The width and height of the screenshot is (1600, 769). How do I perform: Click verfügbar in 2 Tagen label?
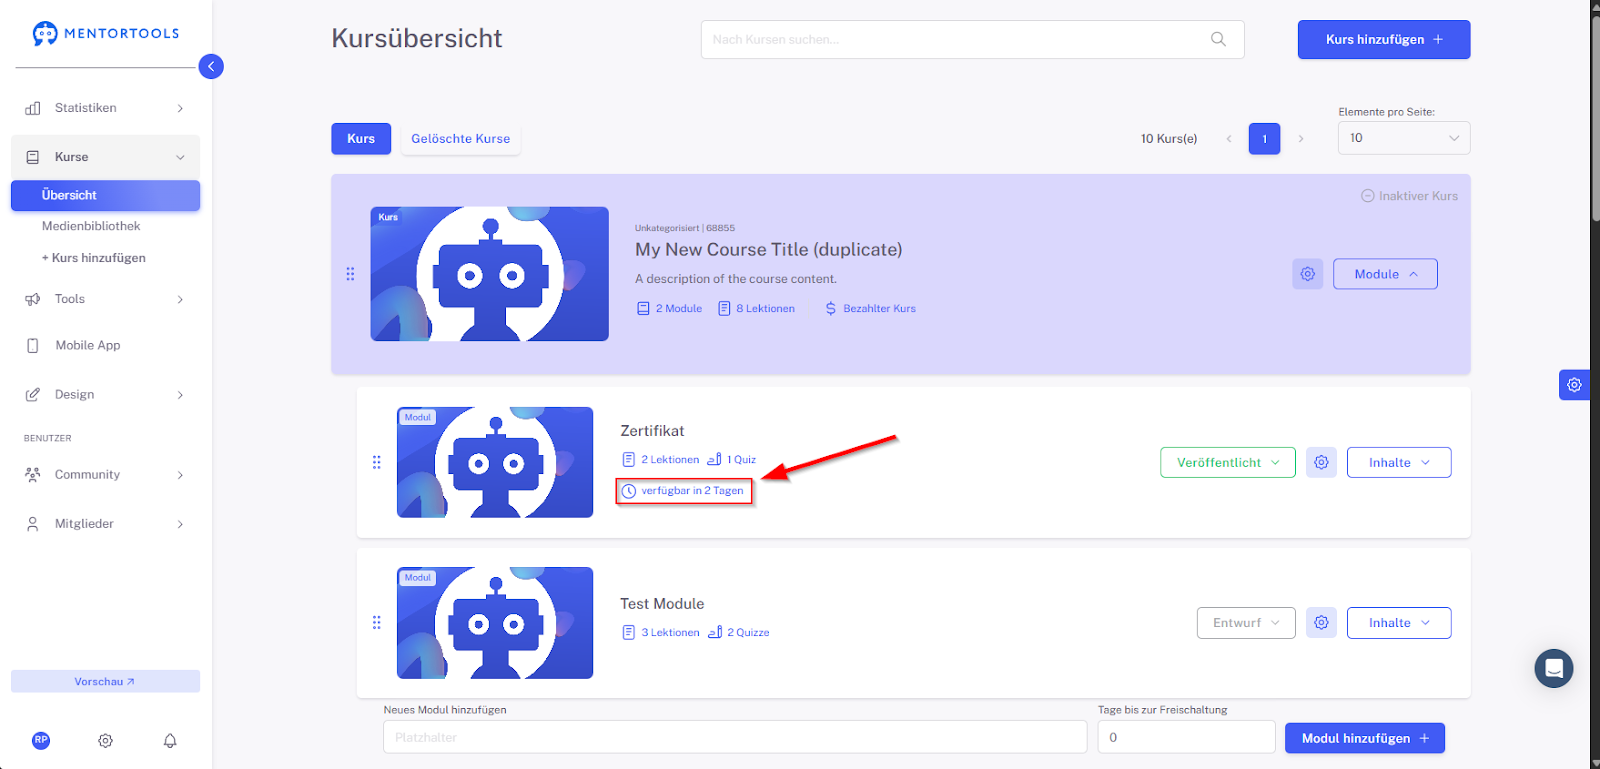coord(683,491)
